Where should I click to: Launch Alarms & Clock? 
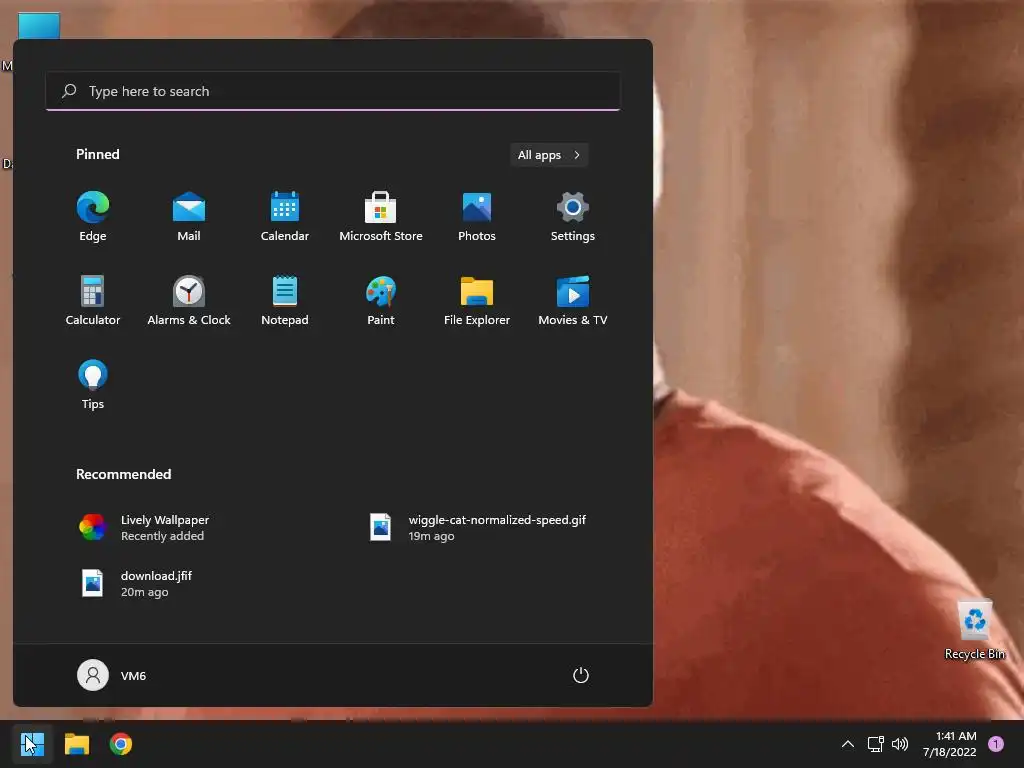[x=189, y=300]
